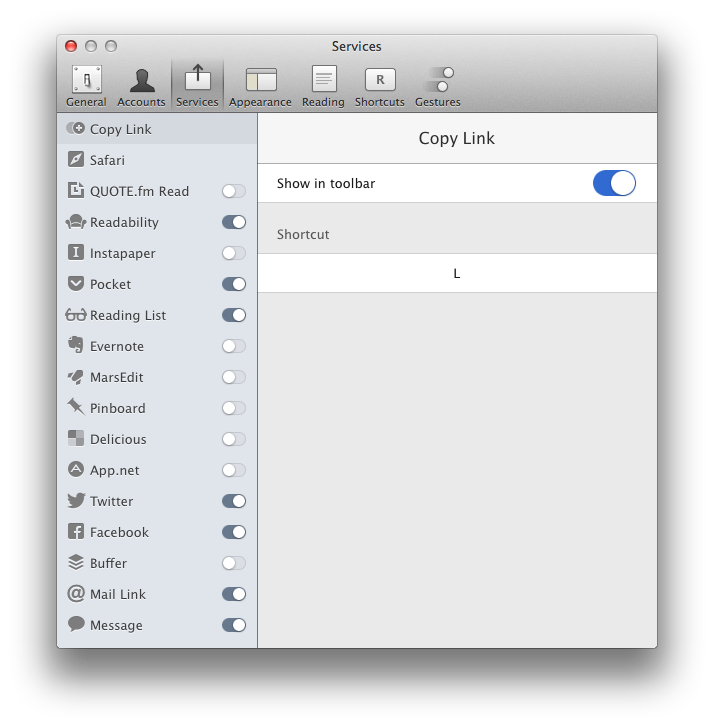Open the Gestures switches icon
The height and width of the screenshot is (727, 714).
pos(439,79)
